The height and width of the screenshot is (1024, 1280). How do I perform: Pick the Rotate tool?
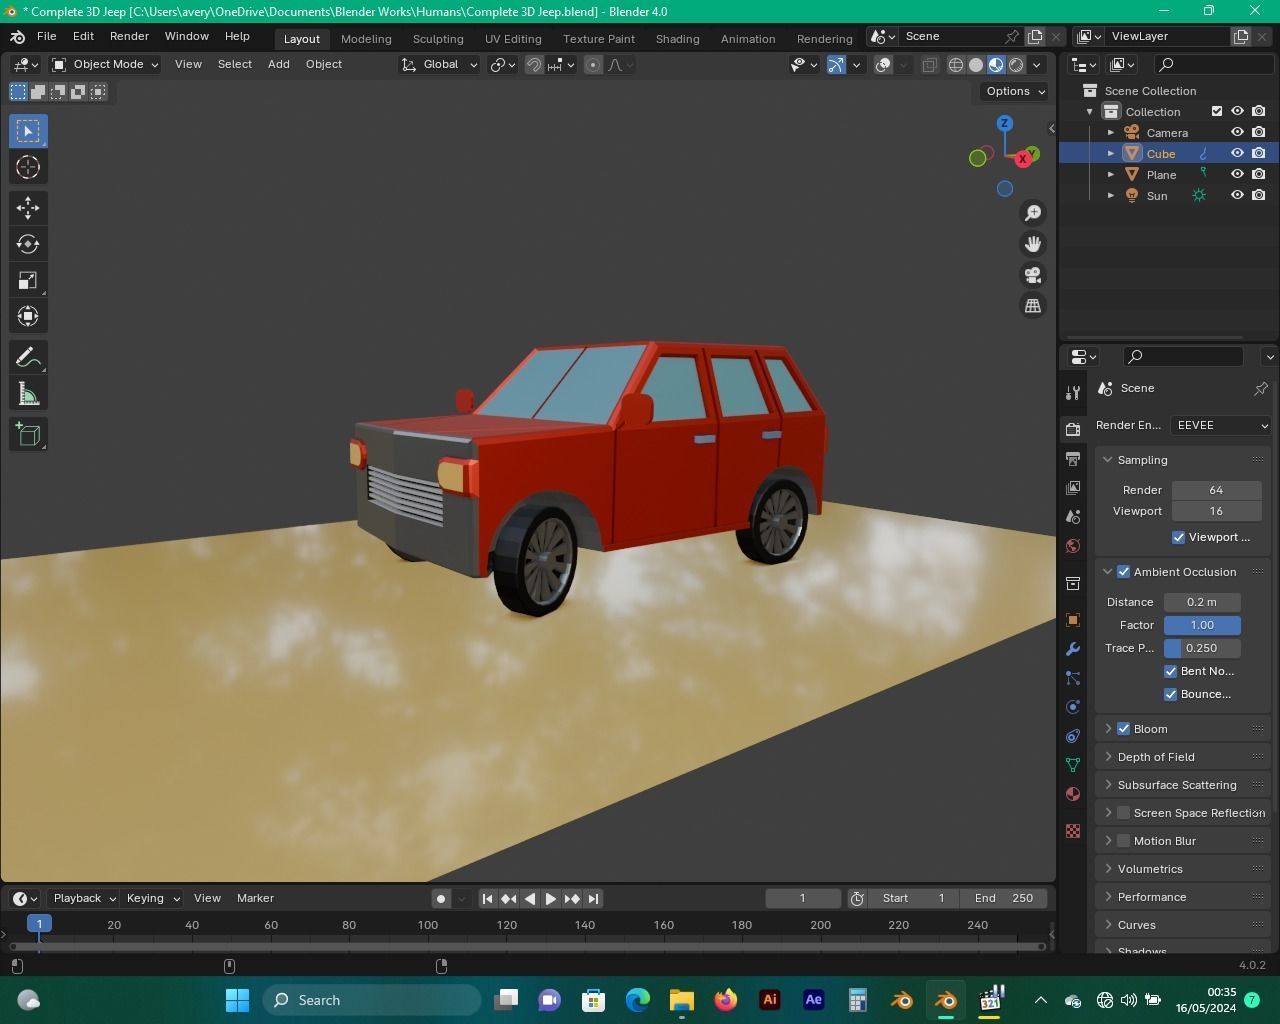click(x=28, y=244)
